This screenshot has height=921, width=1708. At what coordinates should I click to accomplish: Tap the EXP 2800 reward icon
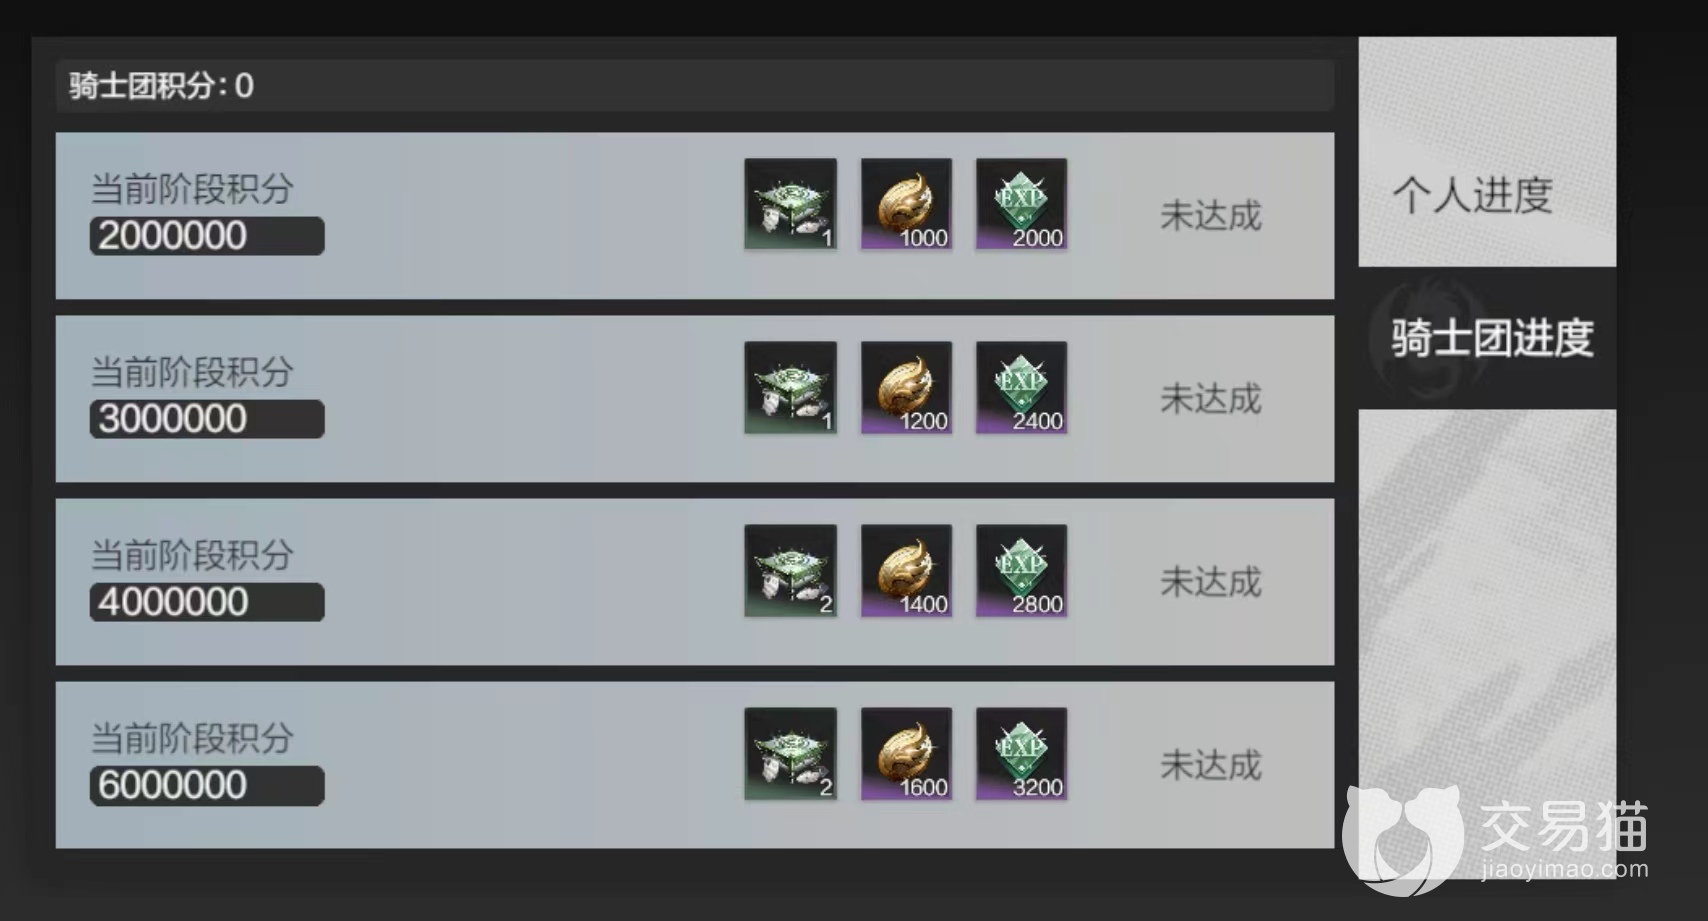[1021, 570]
